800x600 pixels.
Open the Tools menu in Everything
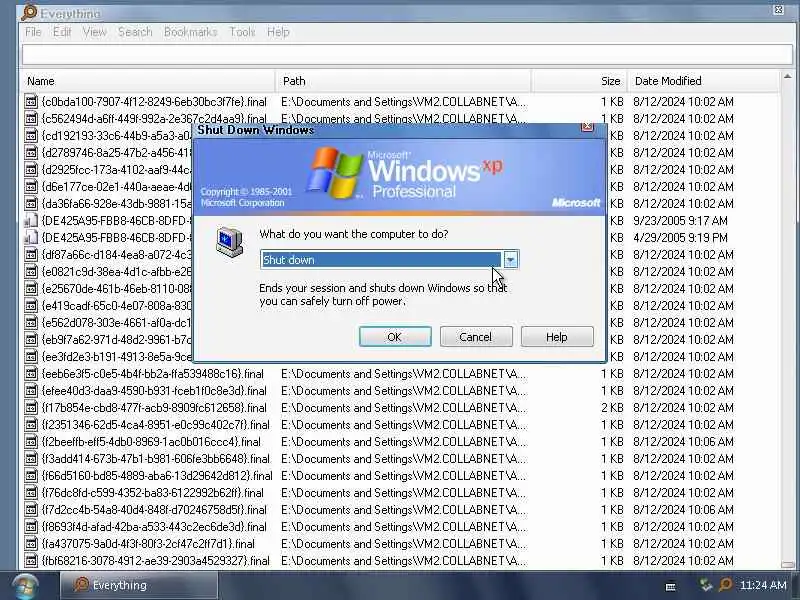pos(242,32)
